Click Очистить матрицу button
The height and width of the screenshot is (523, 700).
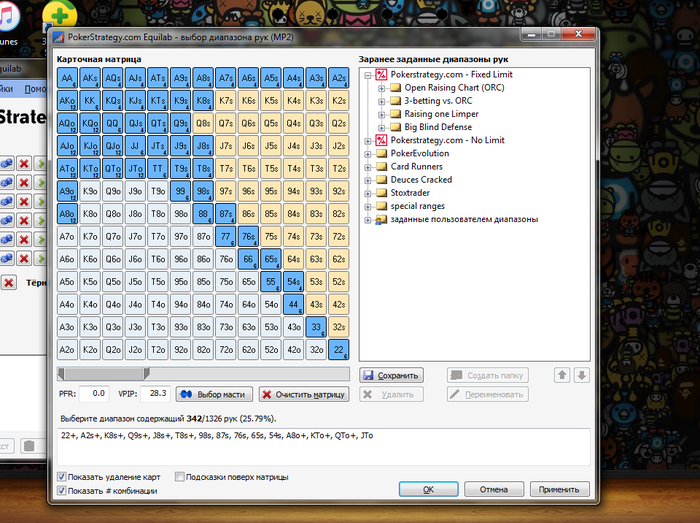click(304, 394)
